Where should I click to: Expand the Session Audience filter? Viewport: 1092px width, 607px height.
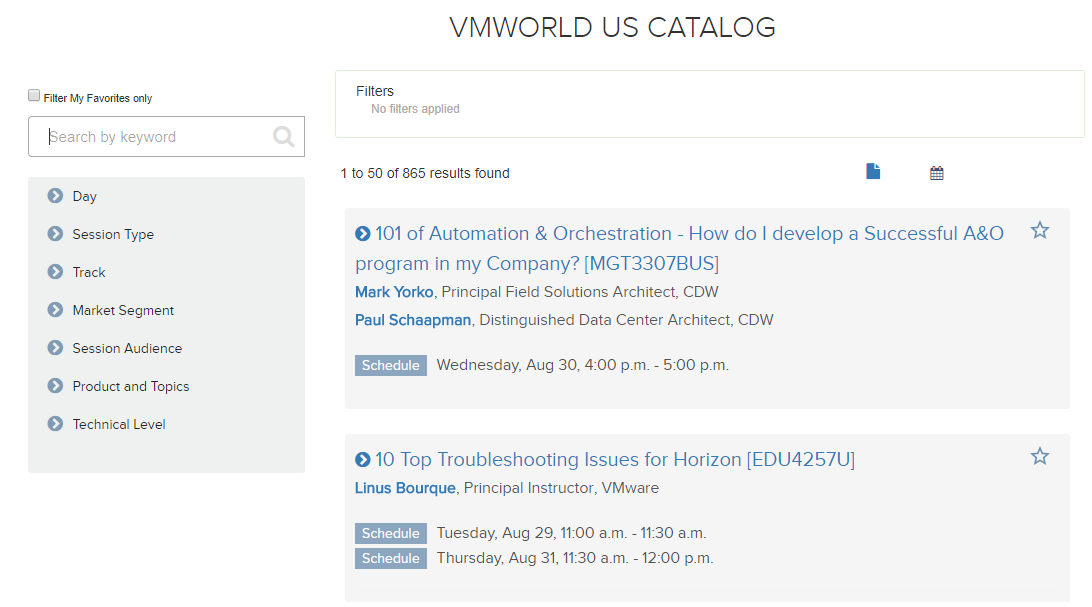[x=55, y=348]
